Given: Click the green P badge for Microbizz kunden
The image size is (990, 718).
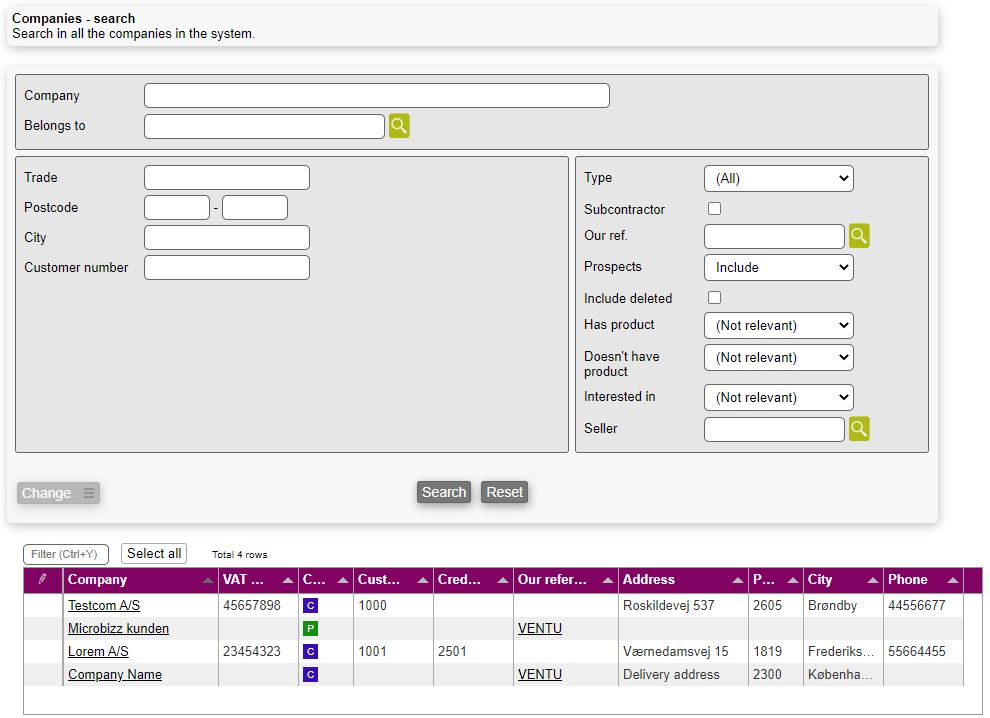Looking at the screenshot, I should coord(310,629).
